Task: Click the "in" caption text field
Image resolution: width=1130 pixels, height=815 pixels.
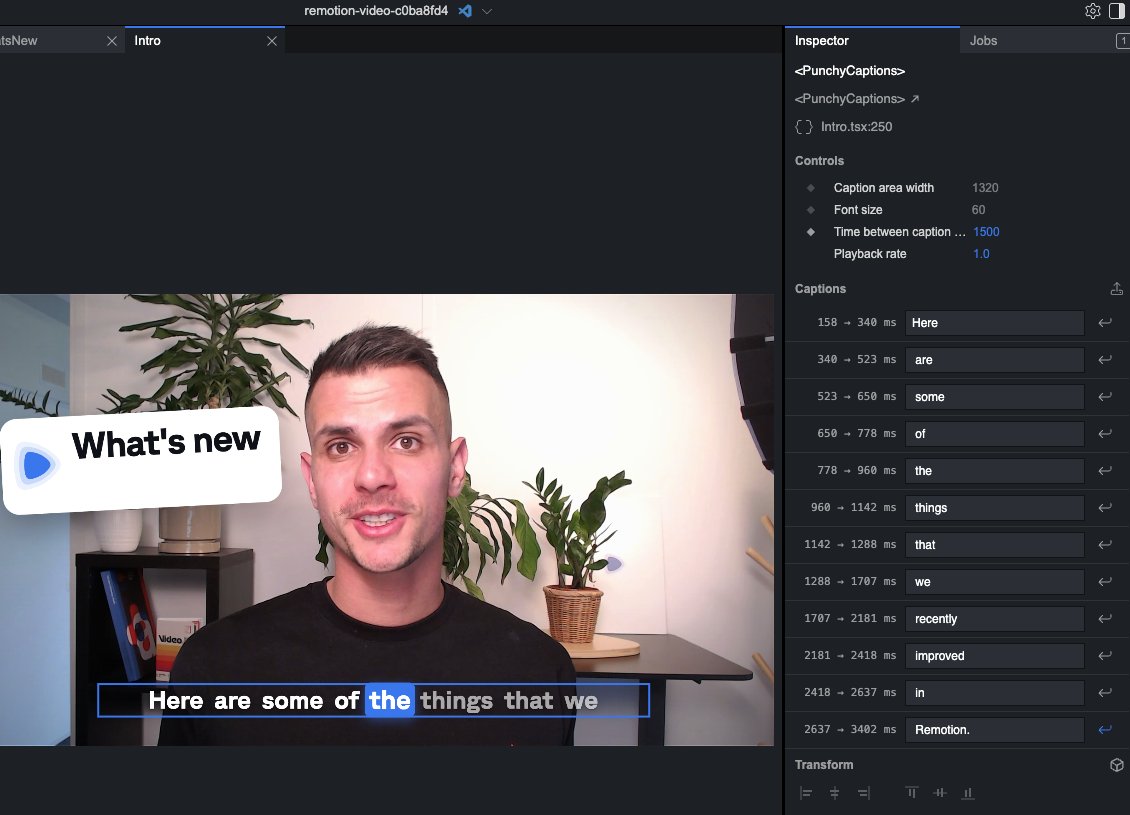Action: 995,692
